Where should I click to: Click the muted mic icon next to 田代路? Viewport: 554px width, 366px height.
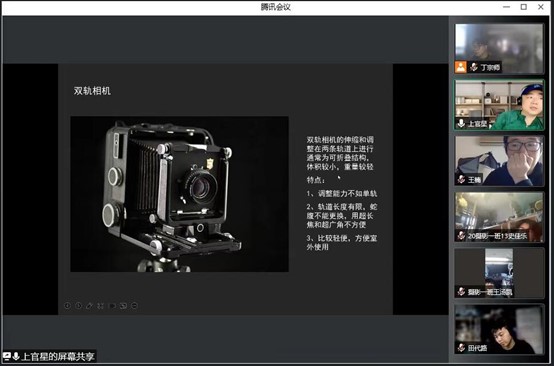coord(461,348)
